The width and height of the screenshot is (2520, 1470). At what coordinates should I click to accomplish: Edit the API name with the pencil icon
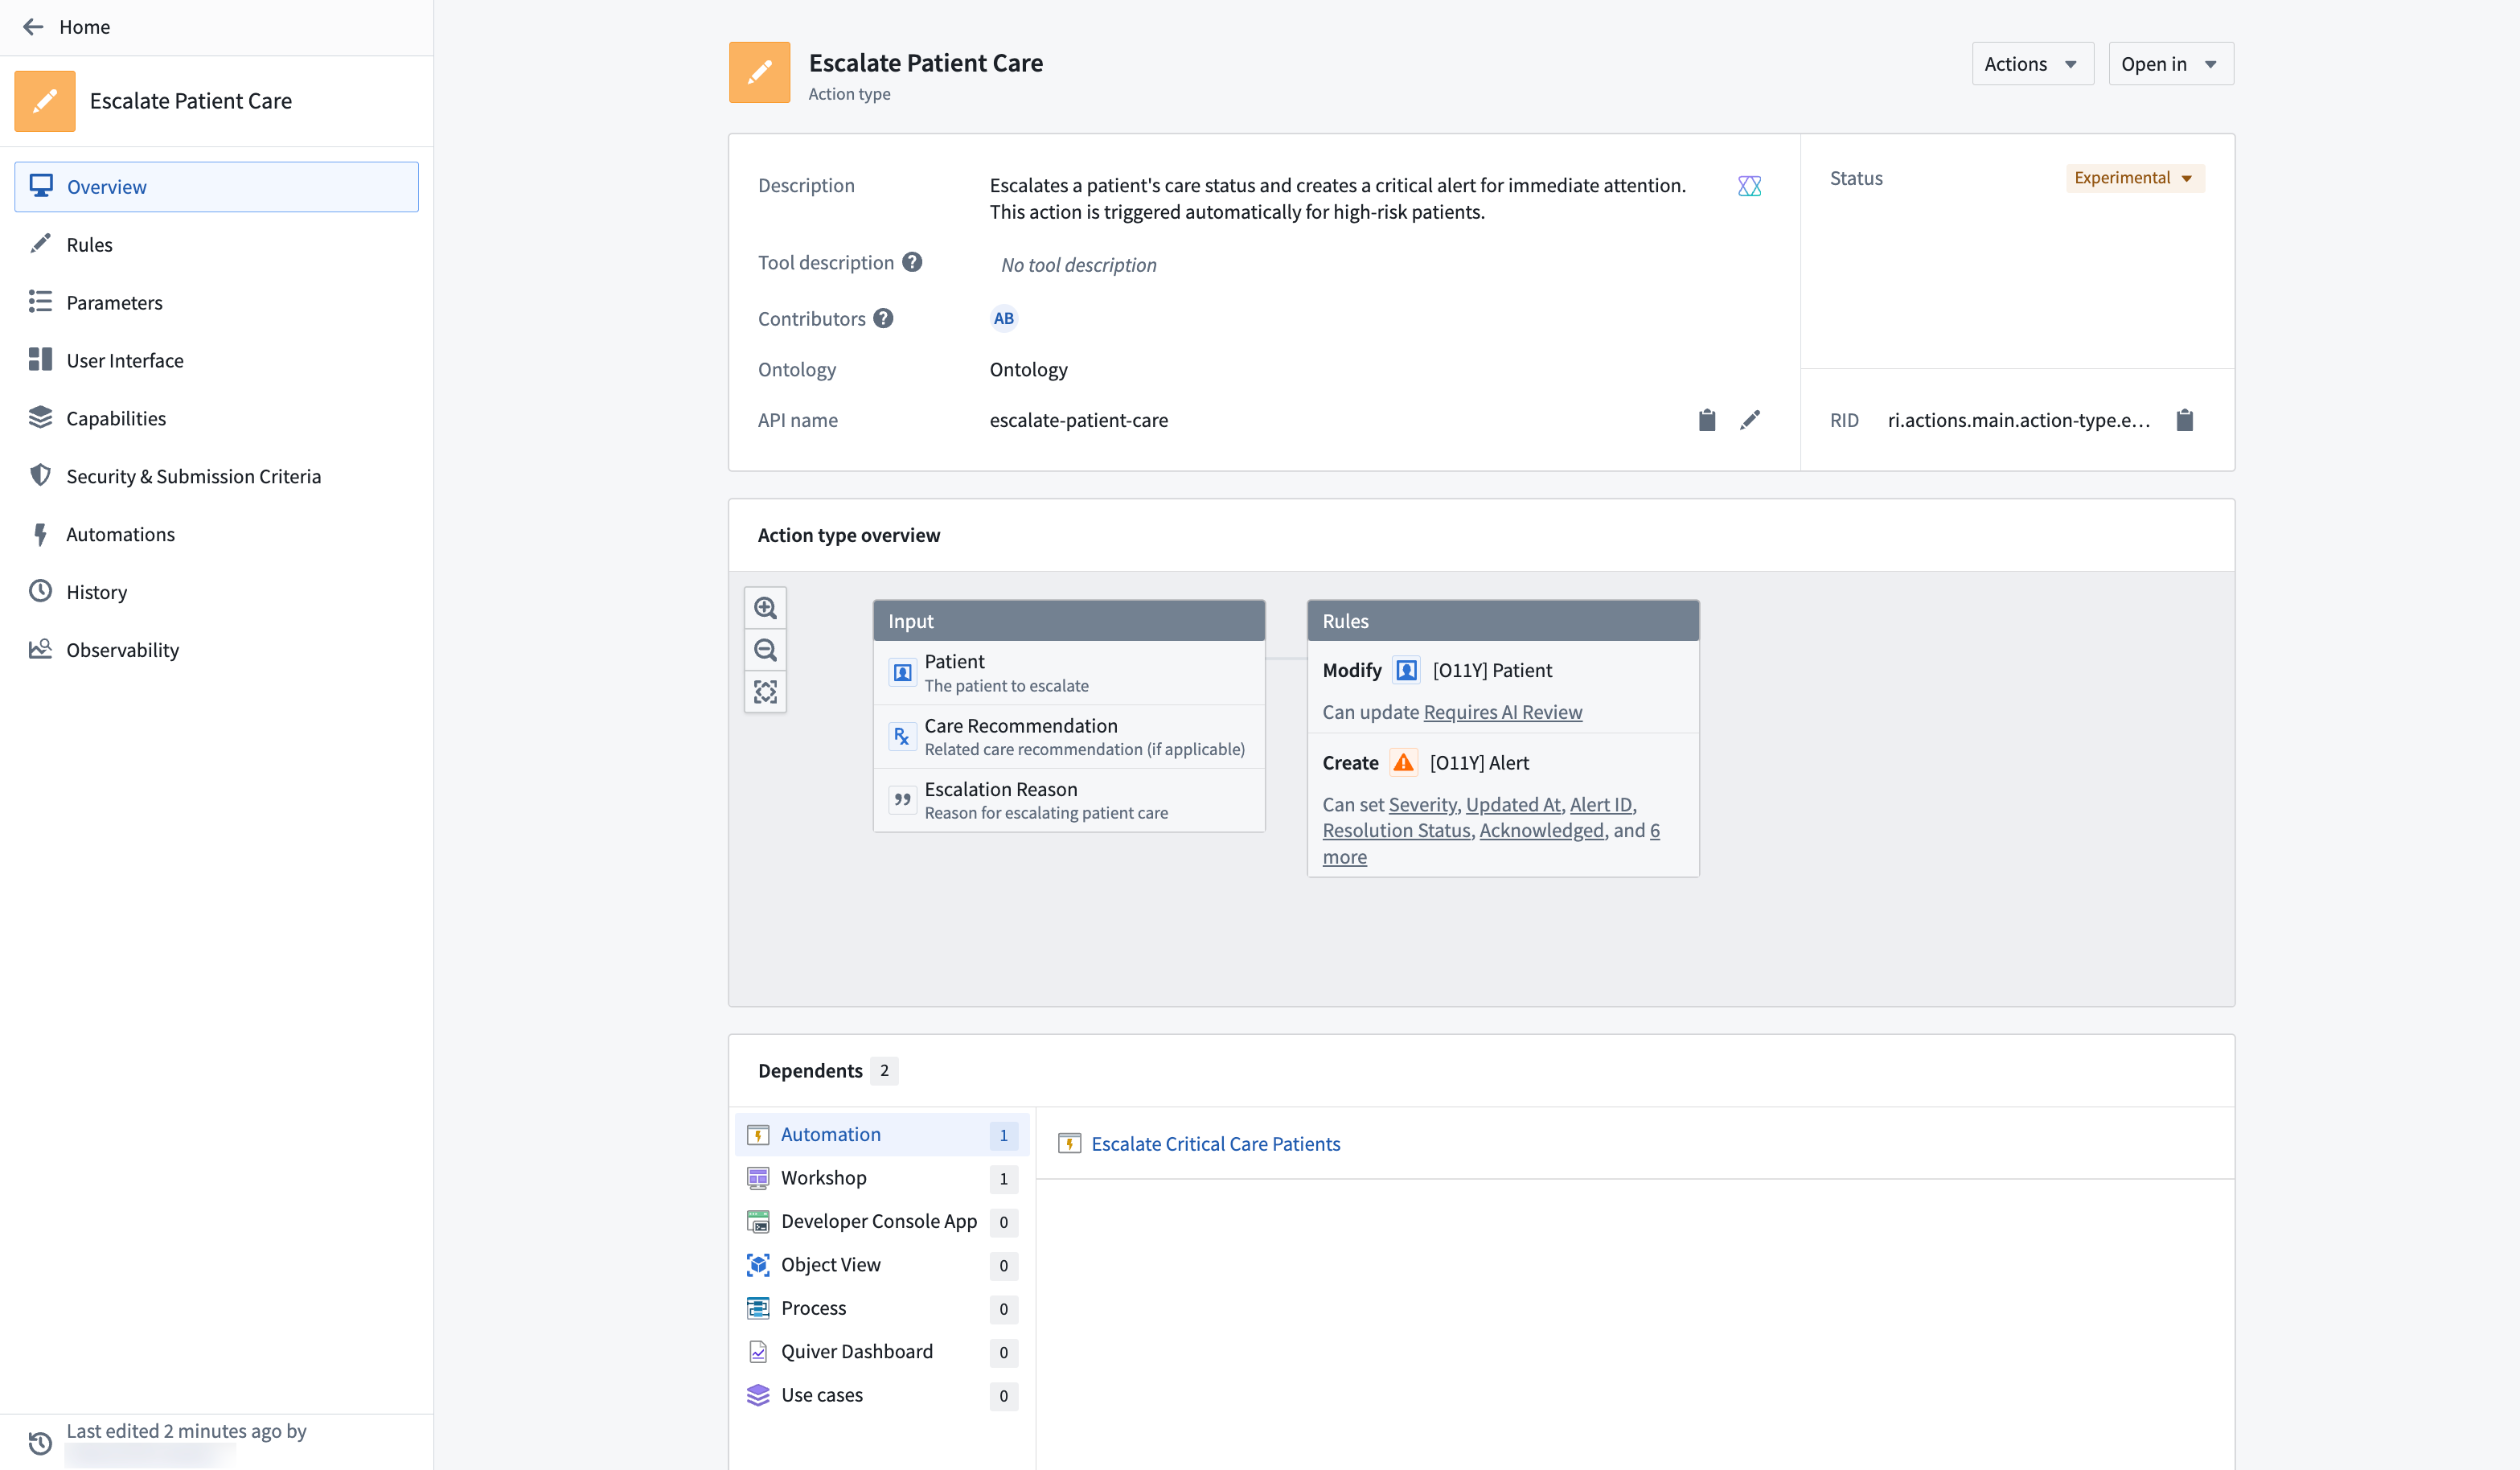pos(1750,420)
